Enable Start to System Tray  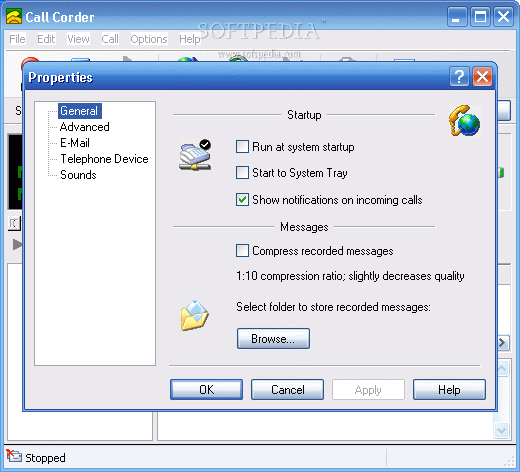point(242,173)
